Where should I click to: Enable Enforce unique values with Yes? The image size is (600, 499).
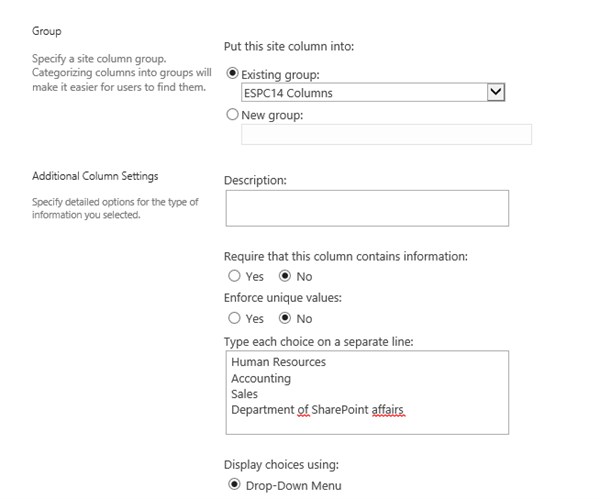[234, 318]
